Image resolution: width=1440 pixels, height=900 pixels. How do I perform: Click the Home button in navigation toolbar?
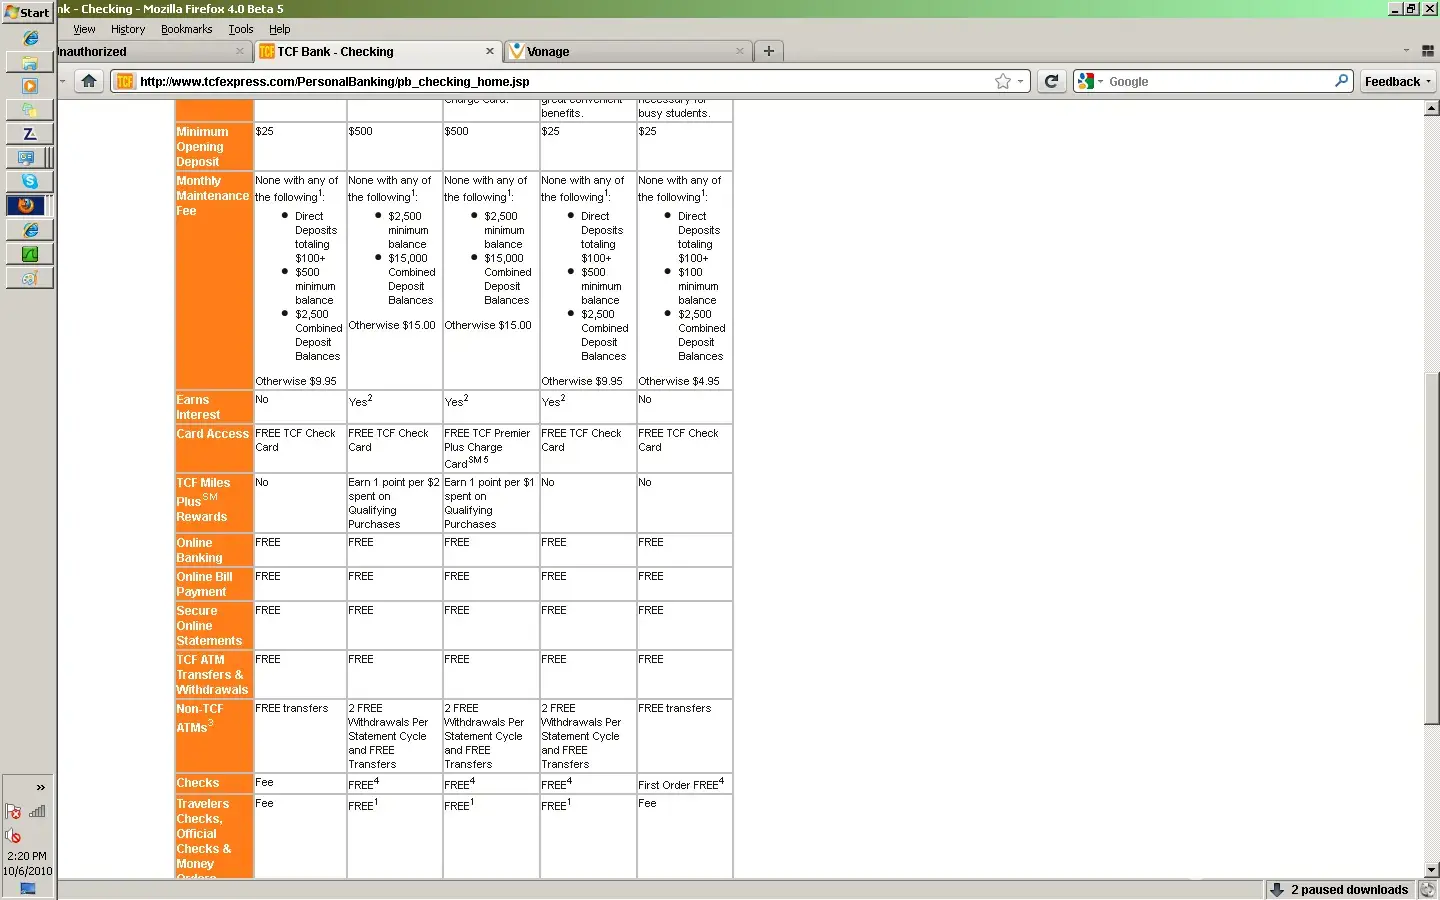click(89, 81)
